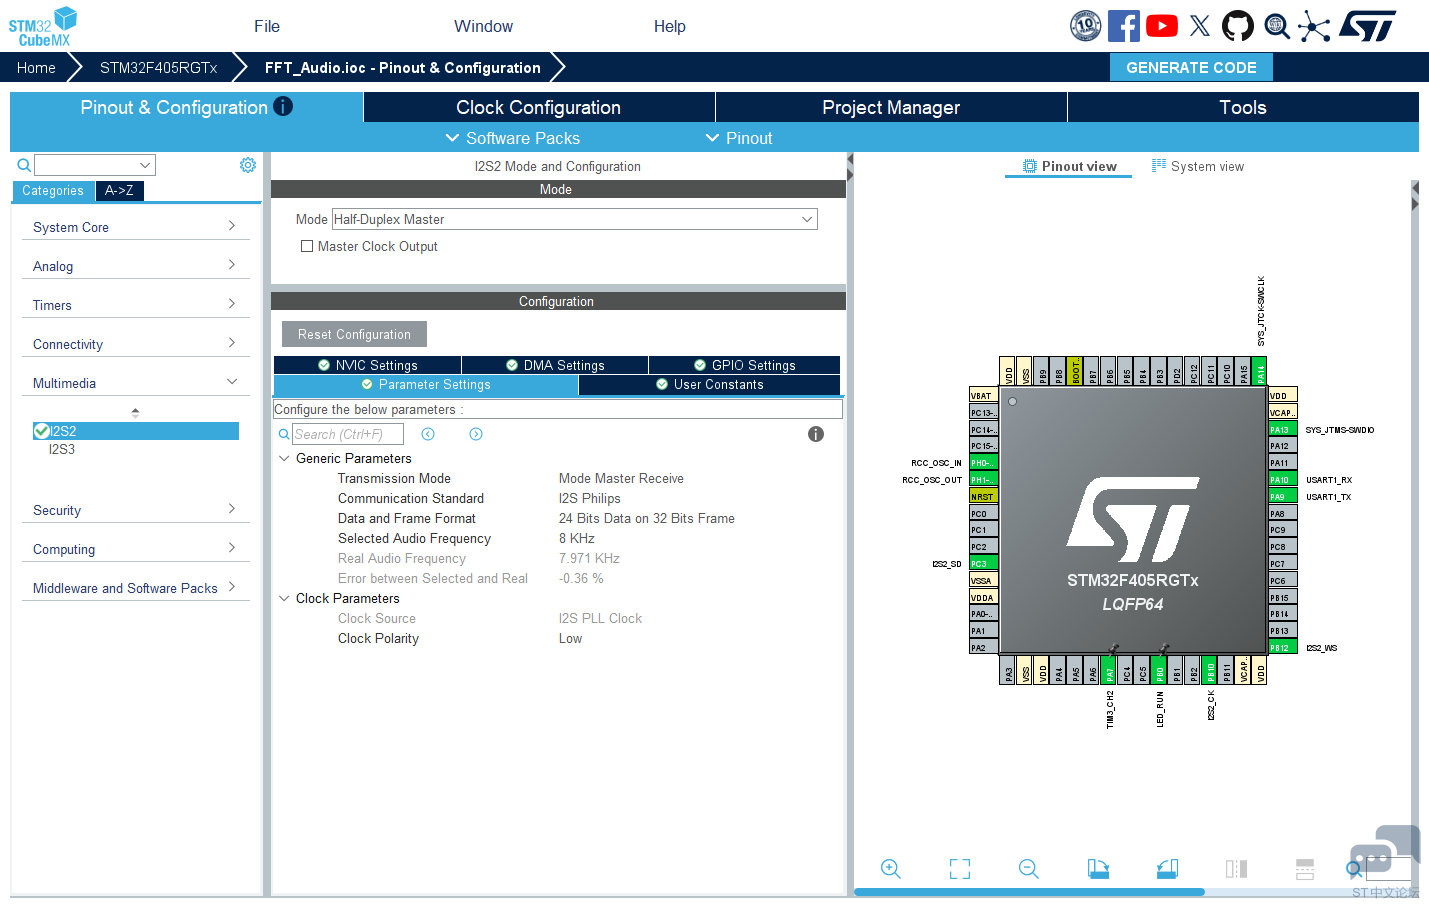Click the PB12 pin labeled I2S2_WS
1429x908 pixels.
pyautogui.click(x=1283, y=648)
